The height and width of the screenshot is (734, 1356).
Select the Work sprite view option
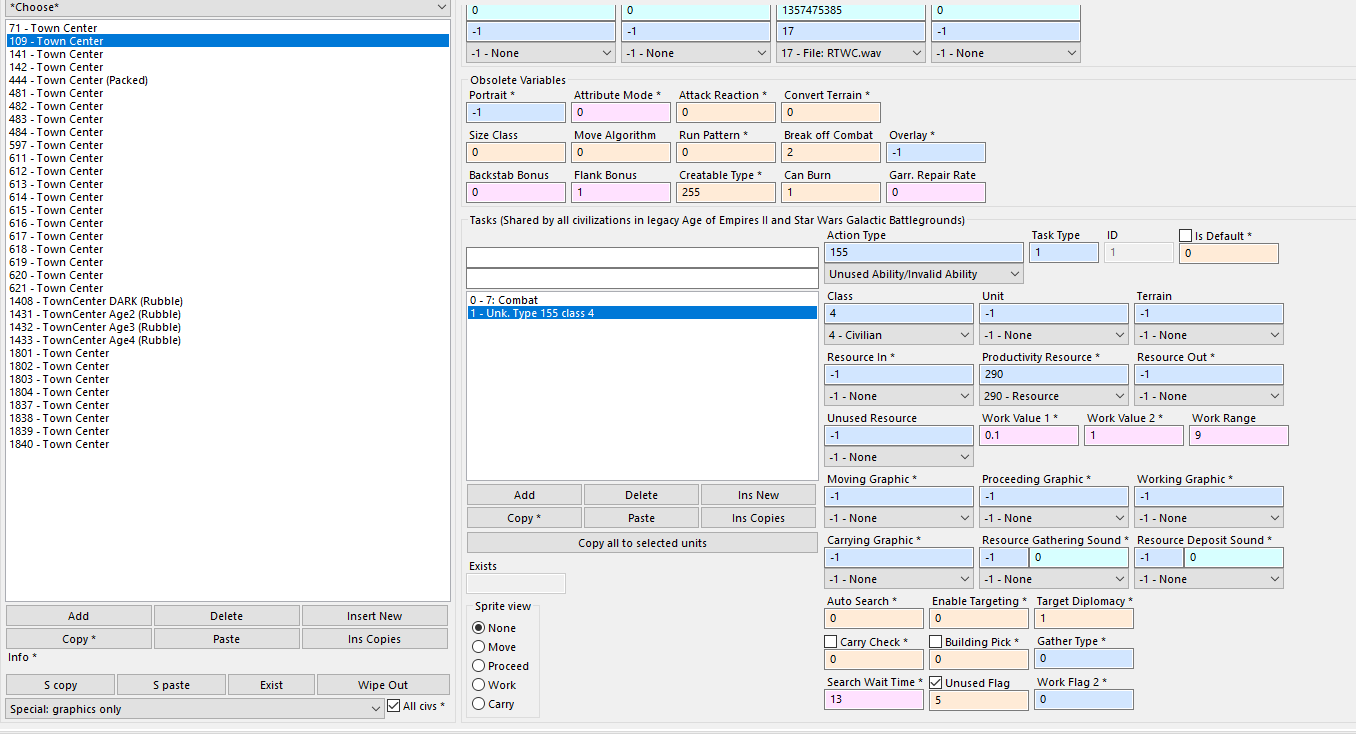tap(479, 685)
